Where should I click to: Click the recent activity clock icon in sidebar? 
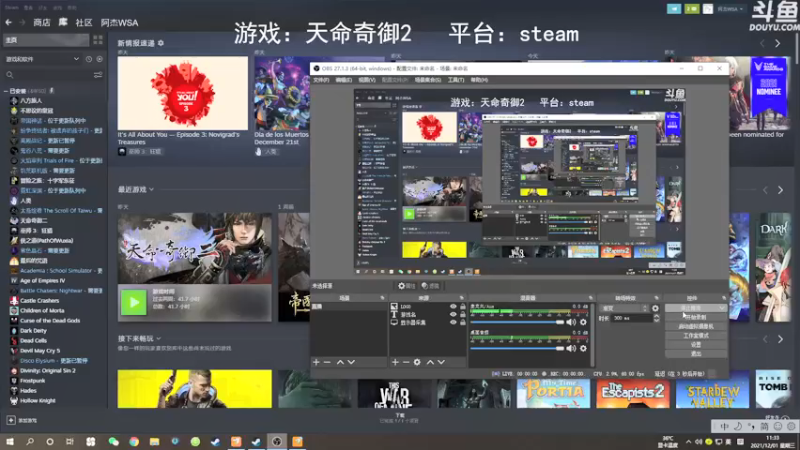(x=89, y=59)
